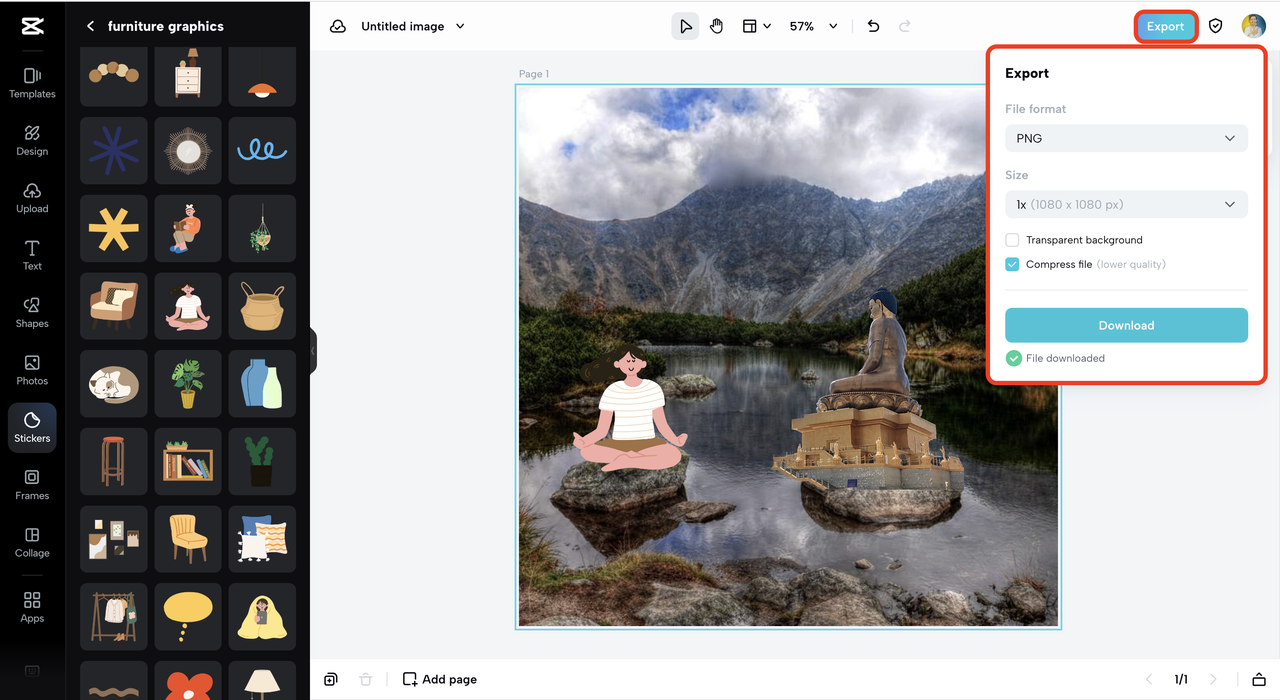This screenshot has width=1280, height=700.
Task: Add the bookshelf sticker
Action: [x=188, y=462]
